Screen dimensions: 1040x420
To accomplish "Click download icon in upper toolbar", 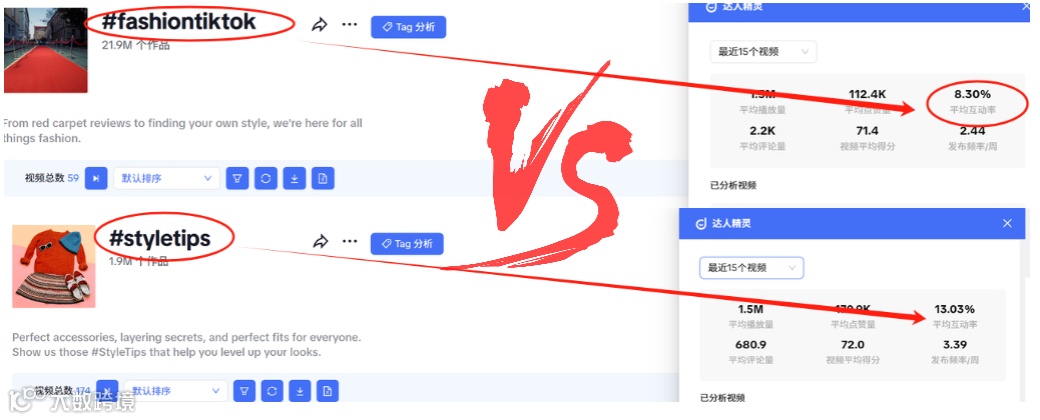I will pos(294,178).
